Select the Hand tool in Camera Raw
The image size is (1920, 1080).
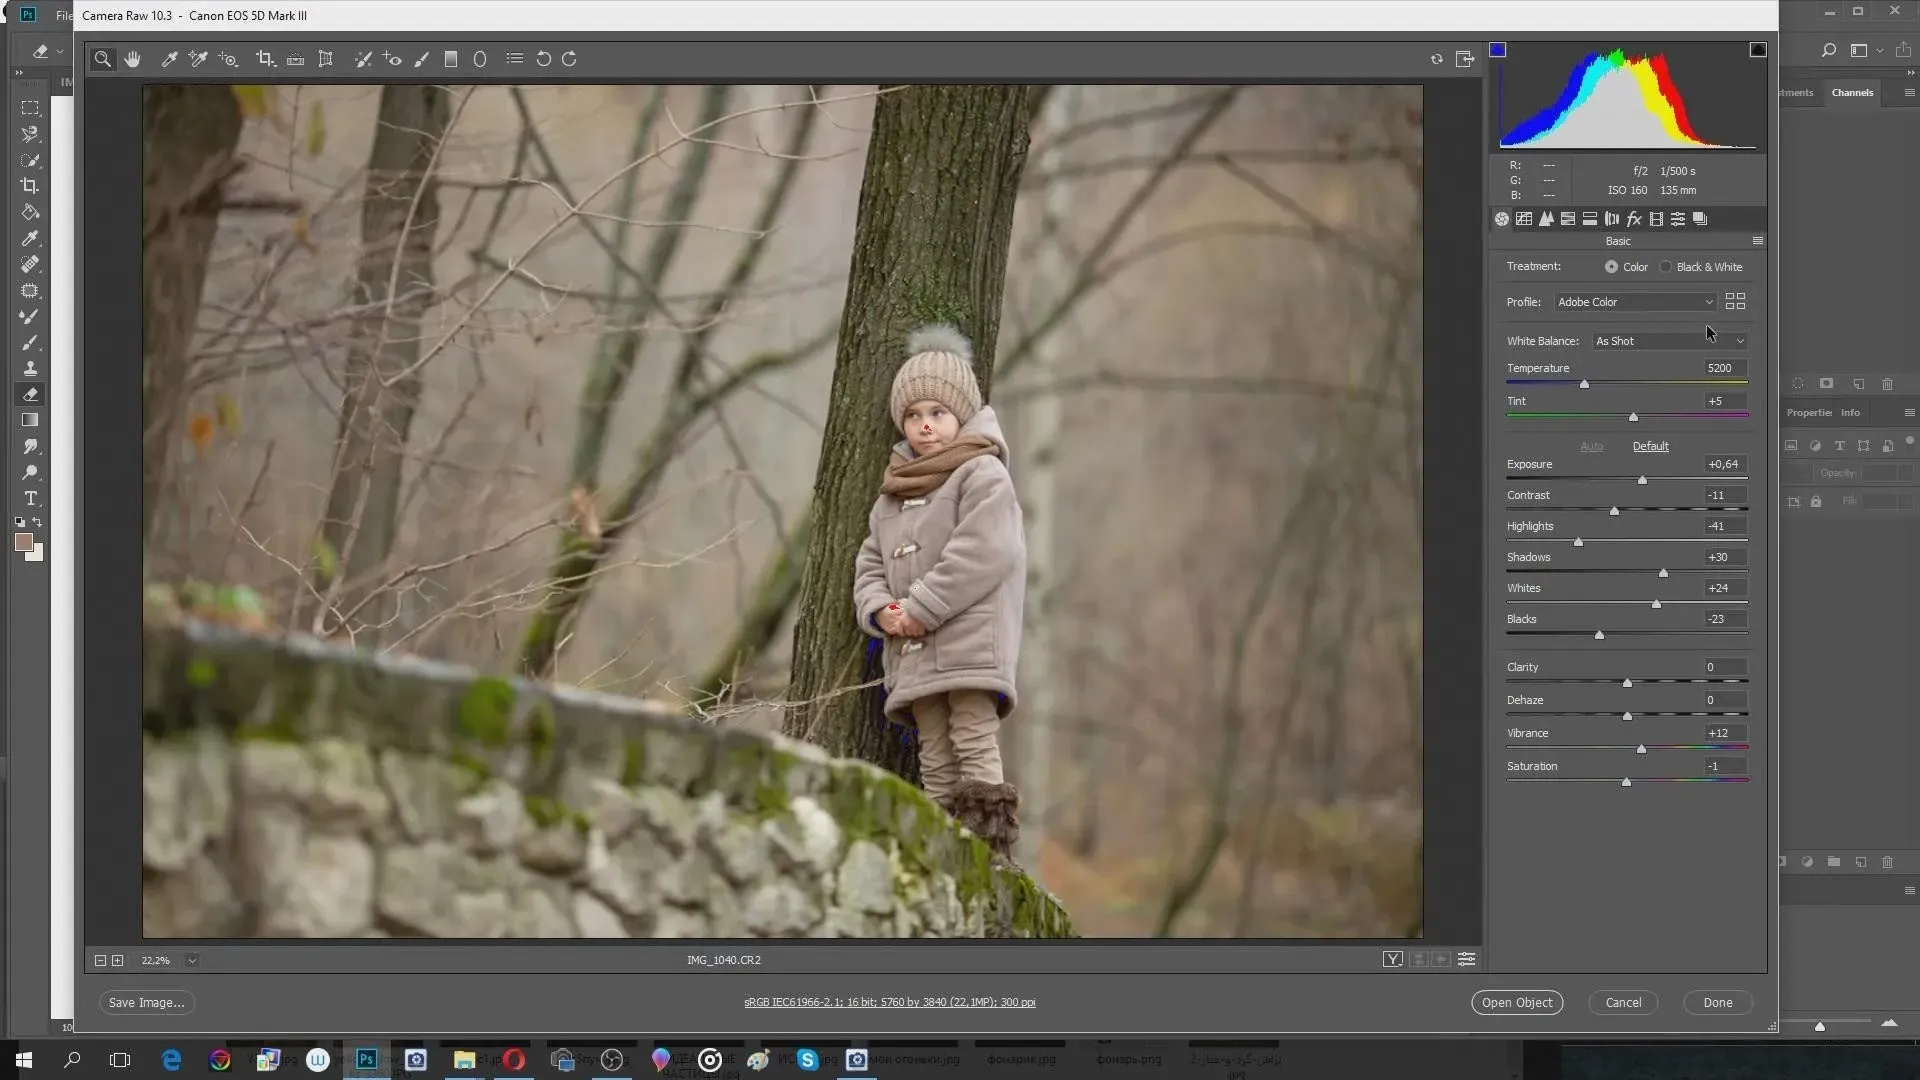pos(133,59)
